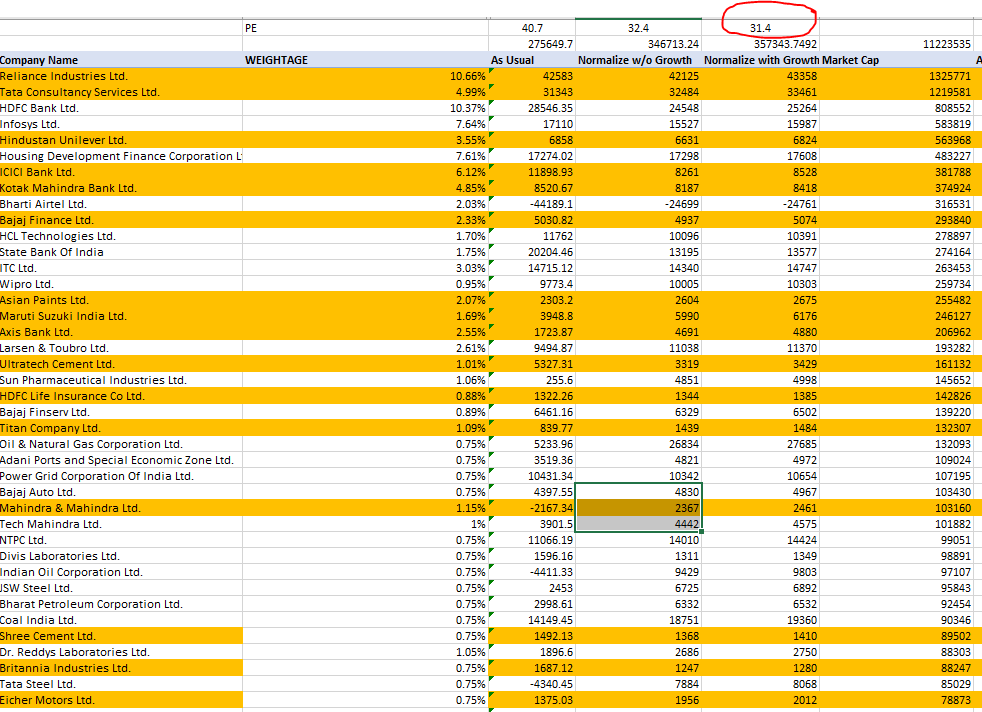
Task: Select the WEIGHTAGE column header cell
Action: coord(278,60)
